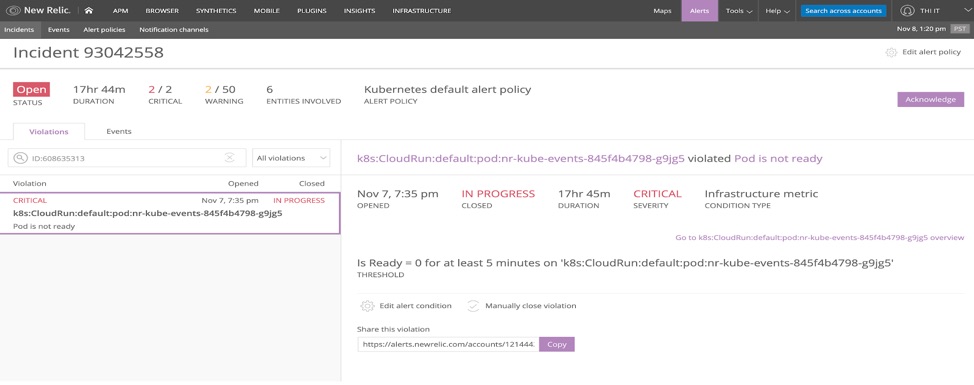The image size is (974, 385).
Task: Expand the Tools menu
Action: click(739, 11)
